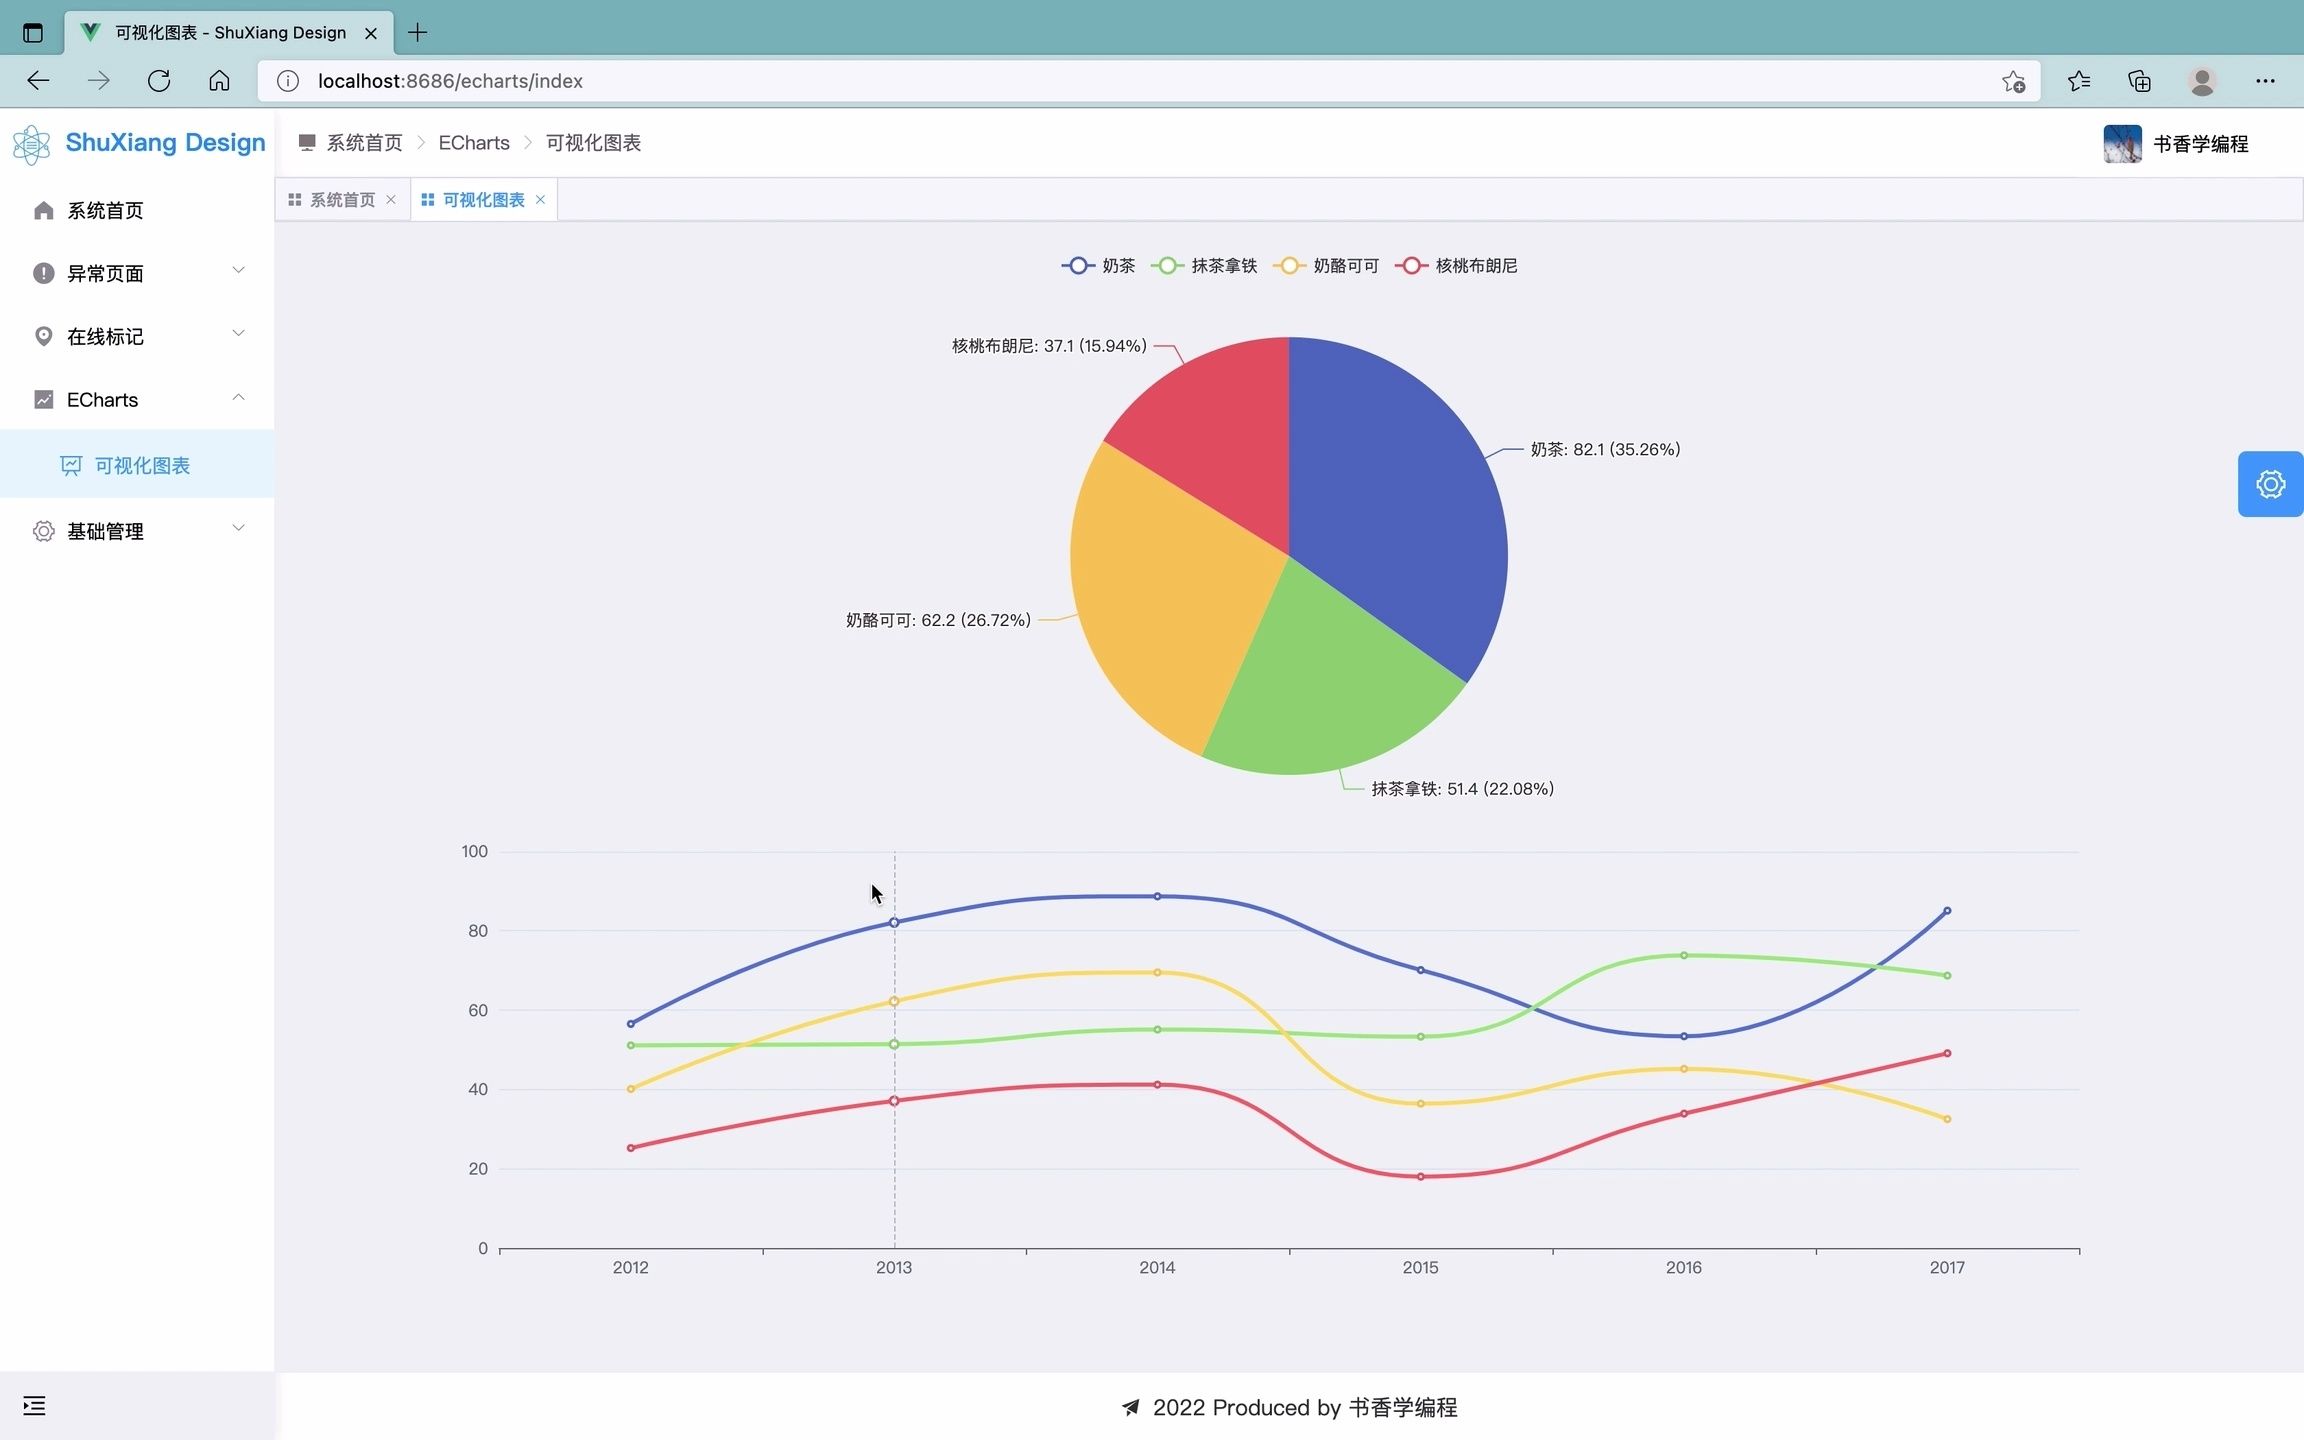Toggle the 抹茶拿铁 series in legend
The width and height of the screenshot is (2304, 1440).
[1204, 266]
